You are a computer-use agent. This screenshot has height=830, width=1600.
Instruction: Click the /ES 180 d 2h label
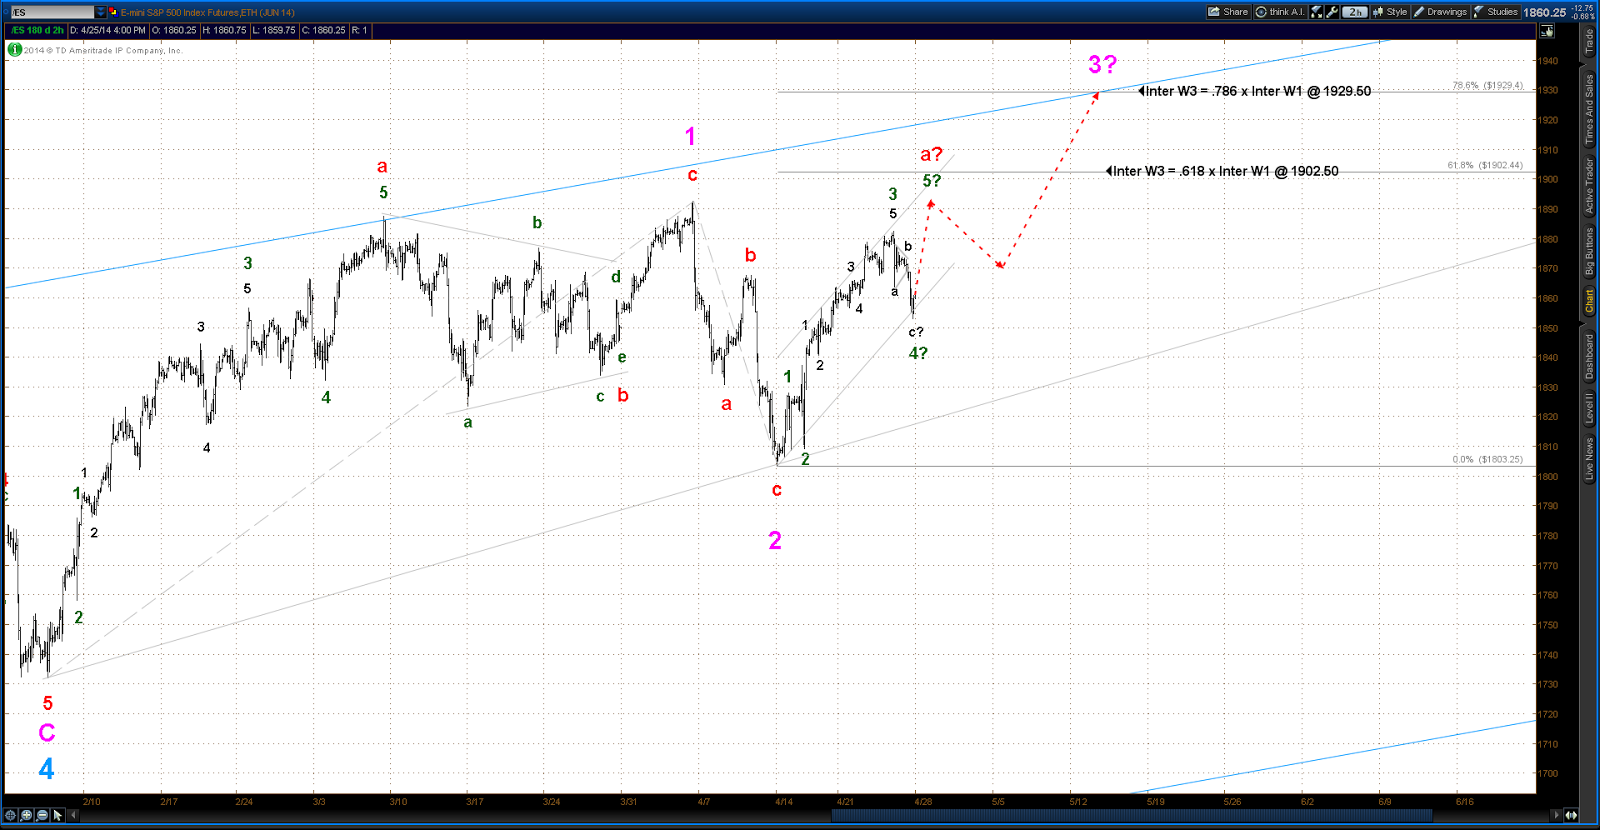tap(37, 31)
